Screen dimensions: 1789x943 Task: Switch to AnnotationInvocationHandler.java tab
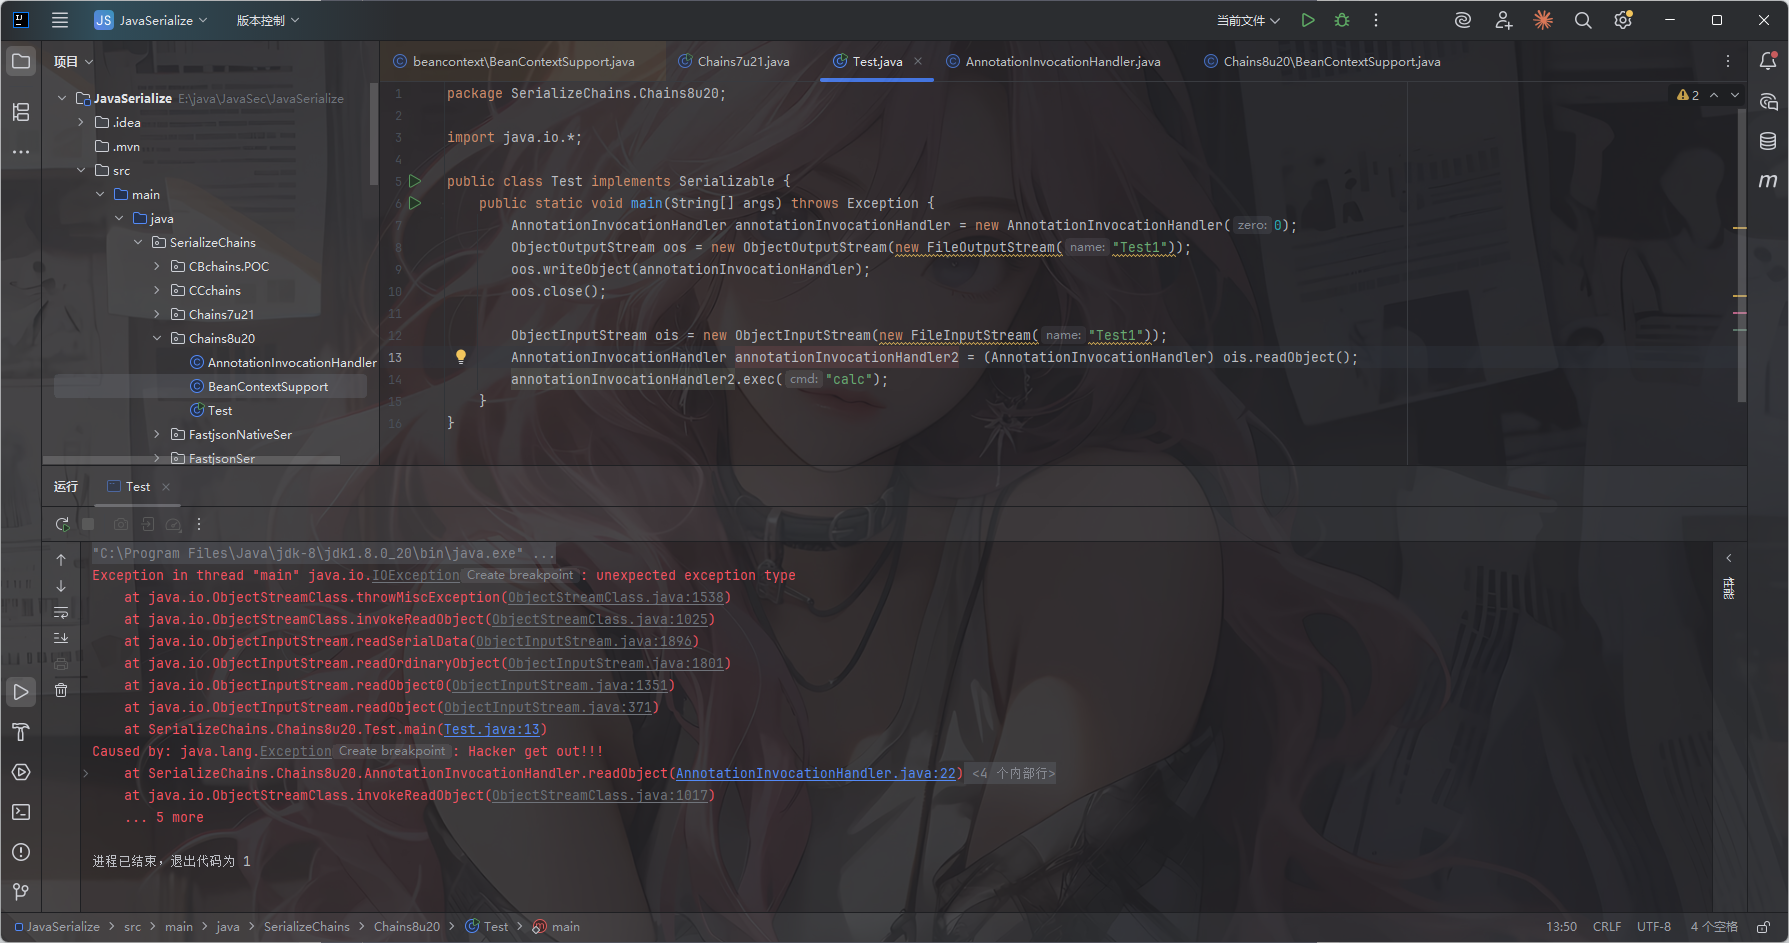point(1062,62)
